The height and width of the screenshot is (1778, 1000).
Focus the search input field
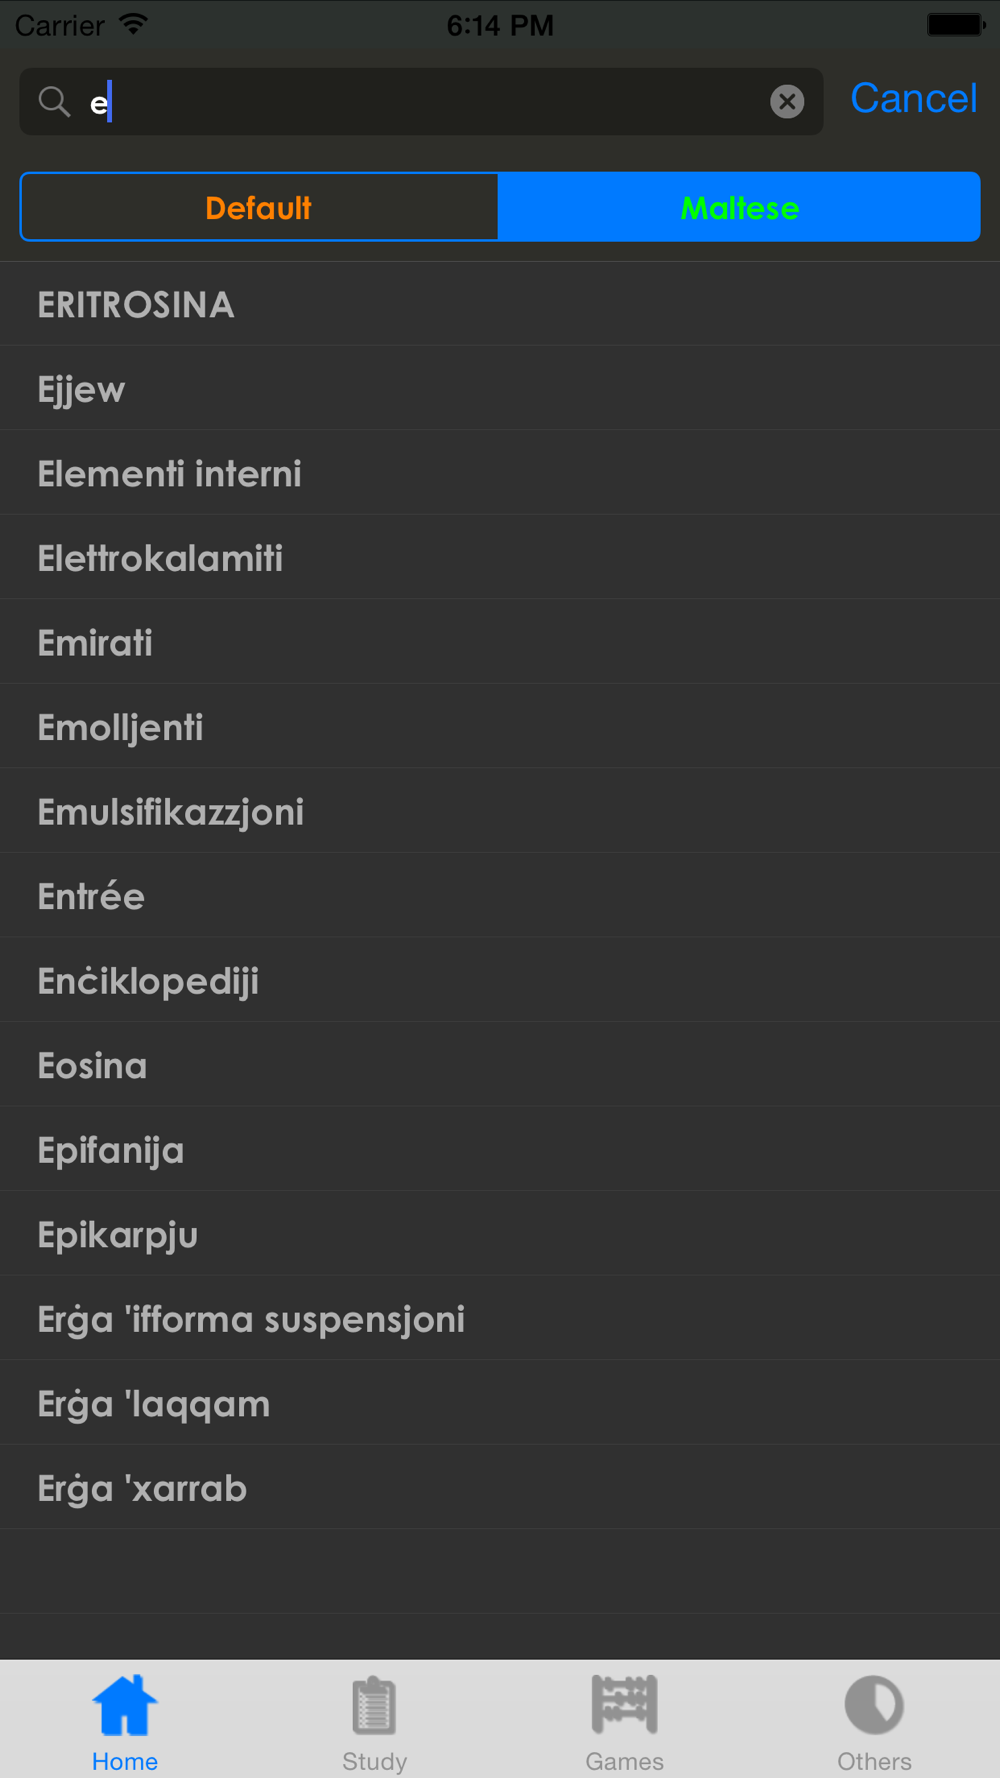(421, 101)
